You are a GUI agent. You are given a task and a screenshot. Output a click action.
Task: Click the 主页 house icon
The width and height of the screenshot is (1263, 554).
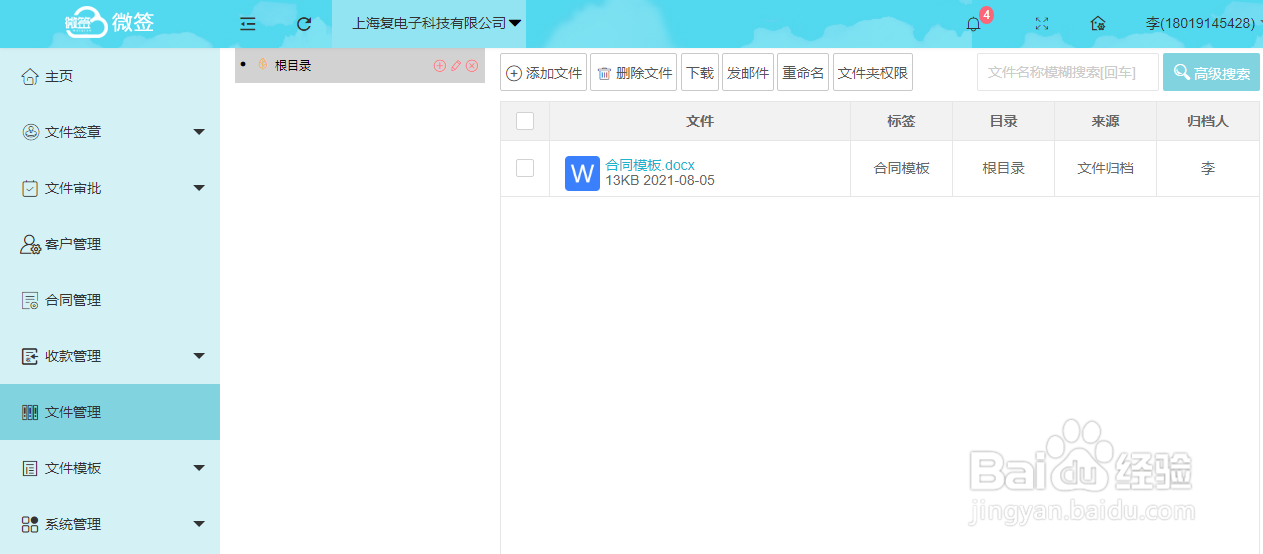(30, 76)
